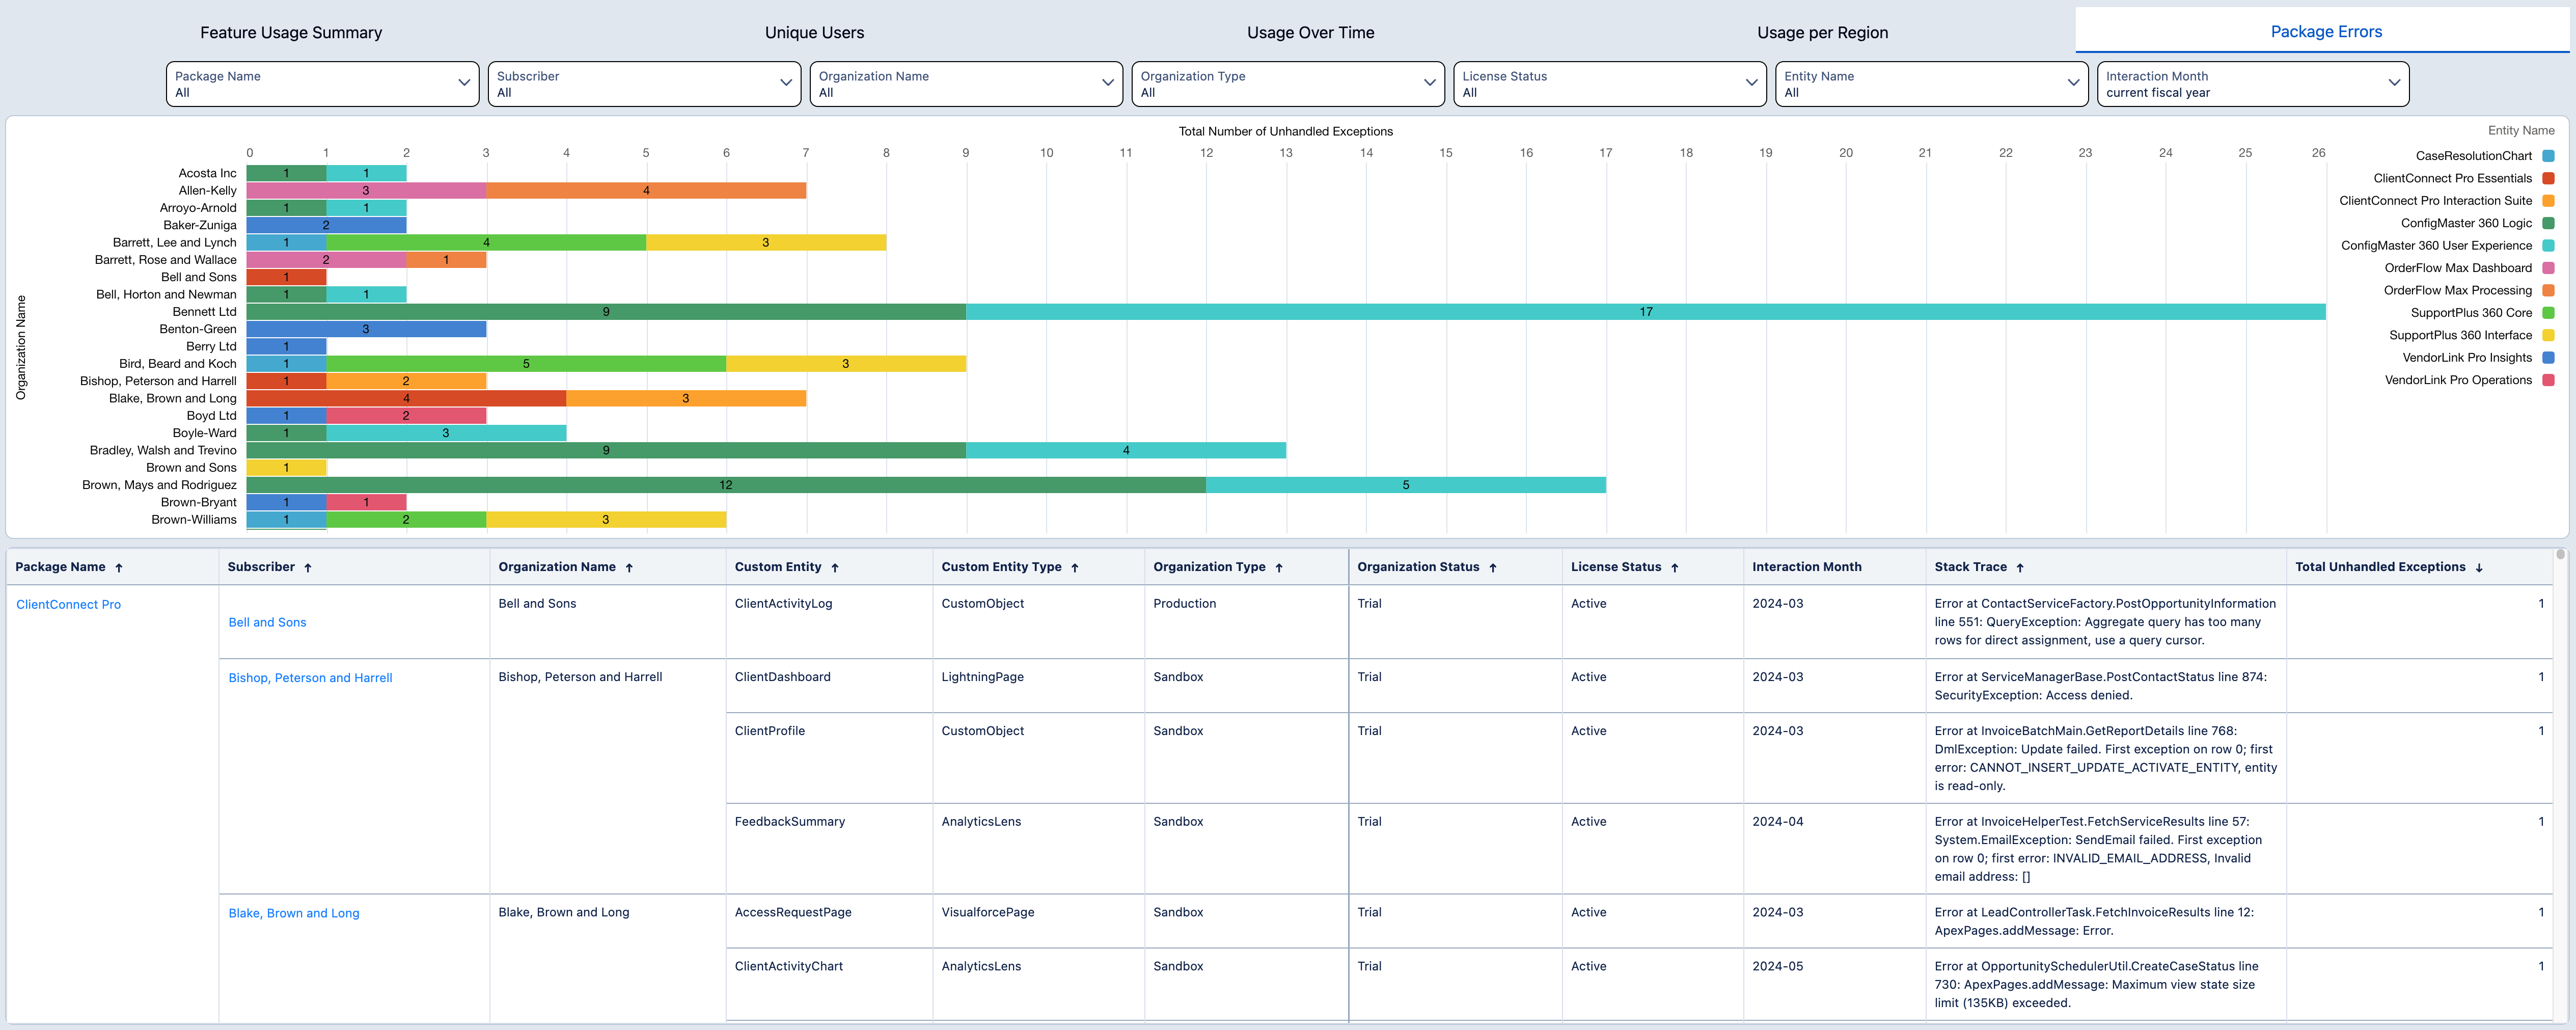
Task: Select Allen-Kelly orange bar showing 4
Action: point(646,190)
